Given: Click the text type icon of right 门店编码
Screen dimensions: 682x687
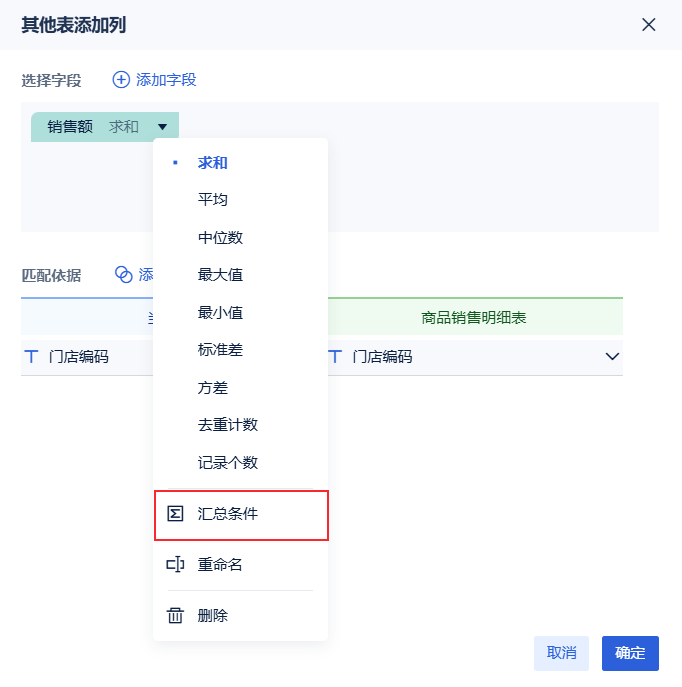Looking at the screenshot, I should [335, 357].
